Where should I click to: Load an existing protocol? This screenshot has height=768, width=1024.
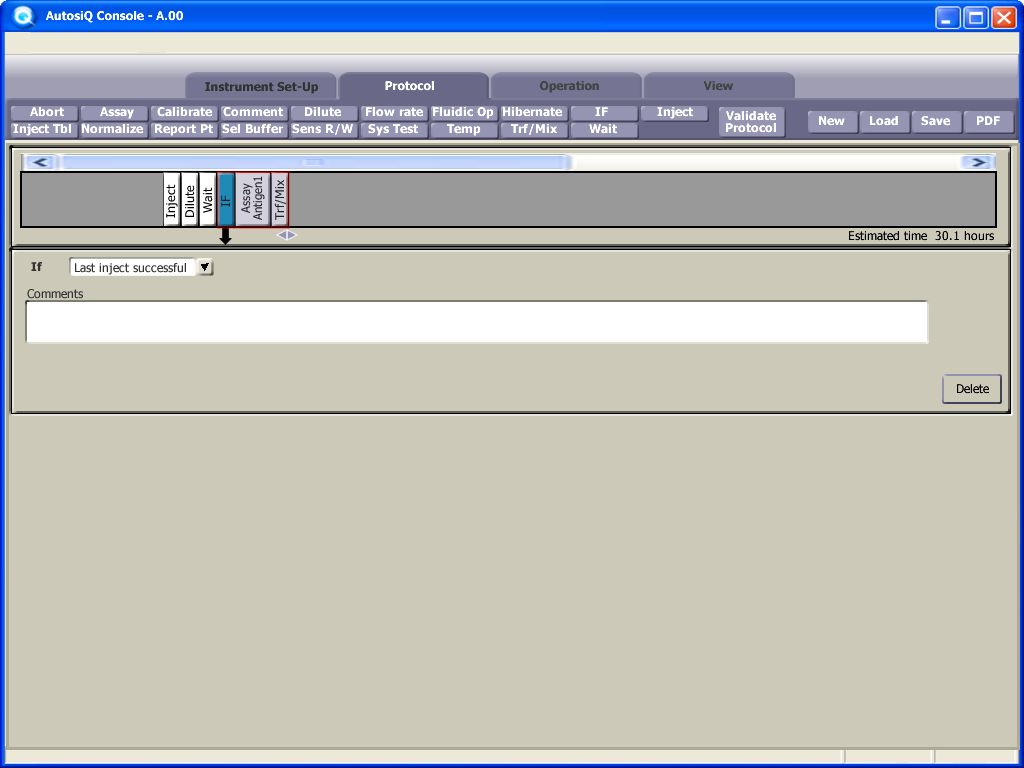(x=884, y=121)
